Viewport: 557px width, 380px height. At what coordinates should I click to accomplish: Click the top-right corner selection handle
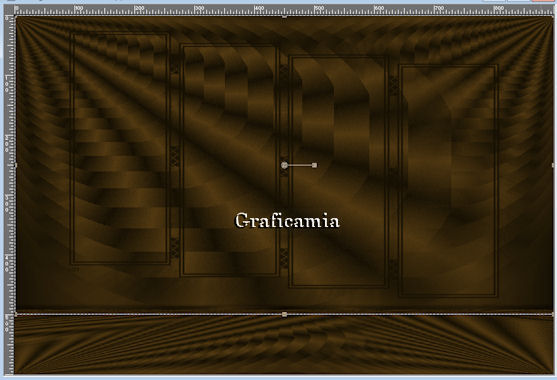553,16
